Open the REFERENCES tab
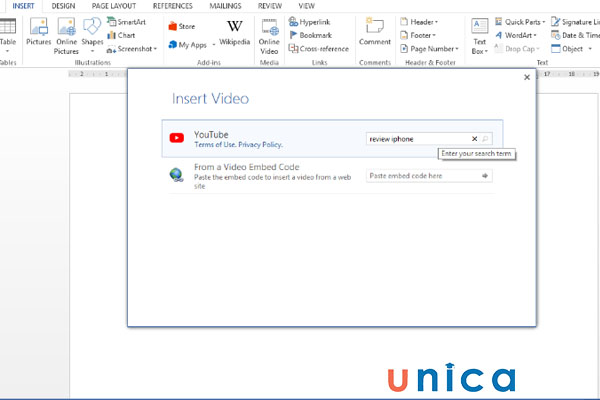600x400 pixels. click(173, 6)
